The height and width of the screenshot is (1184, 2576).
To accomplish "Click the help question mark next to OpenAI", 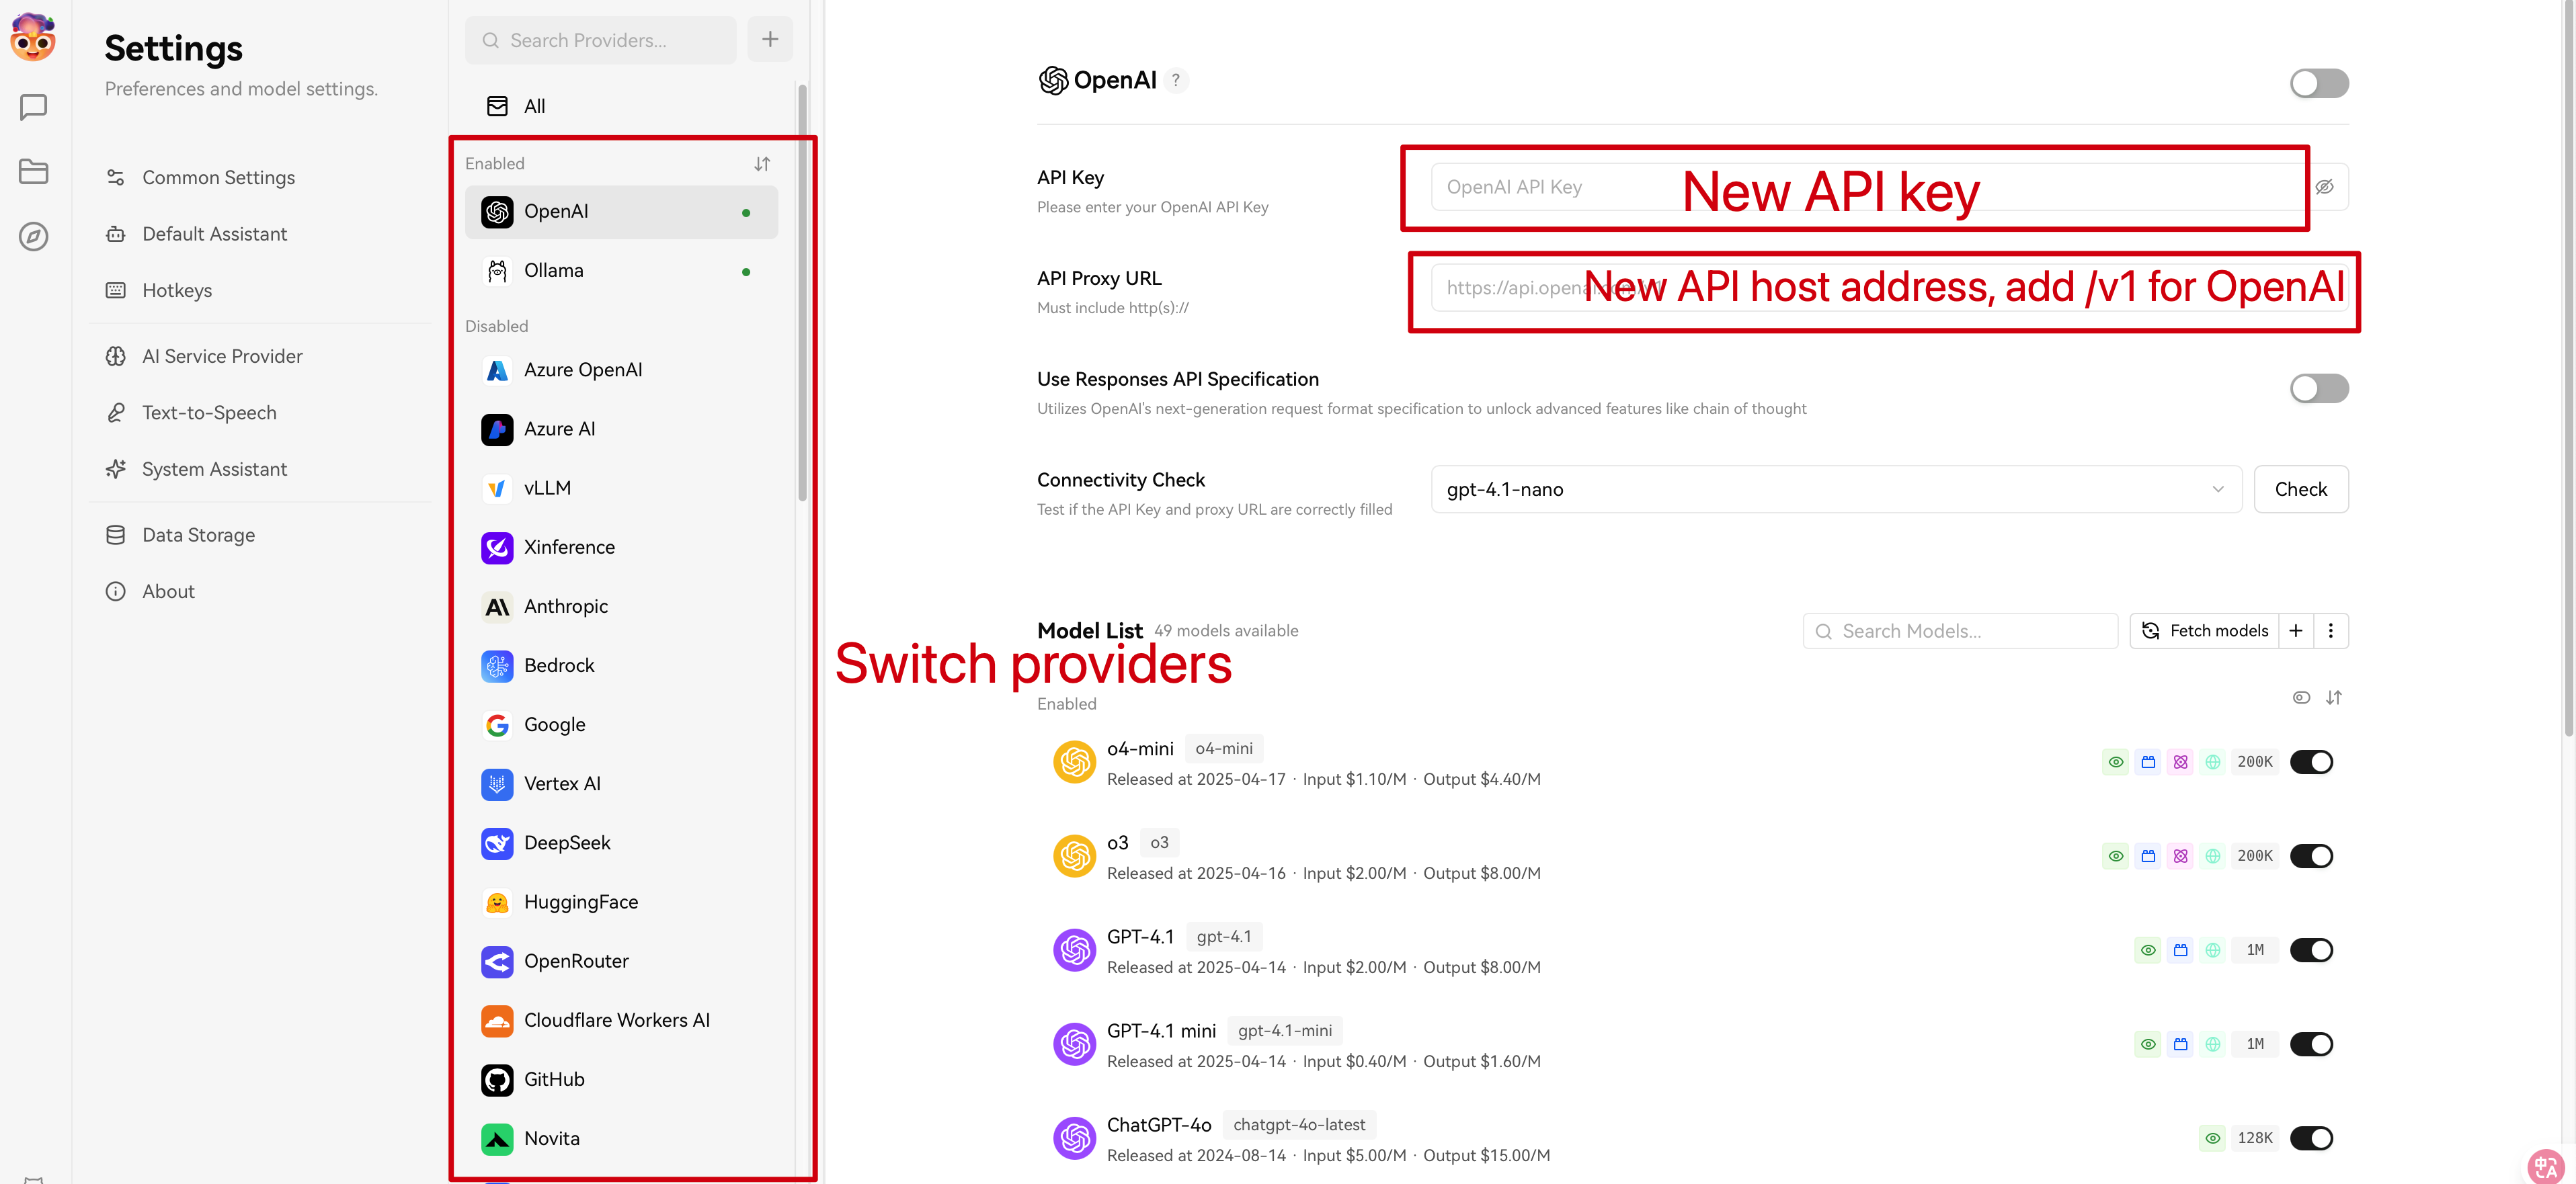I will [1176, 80].
